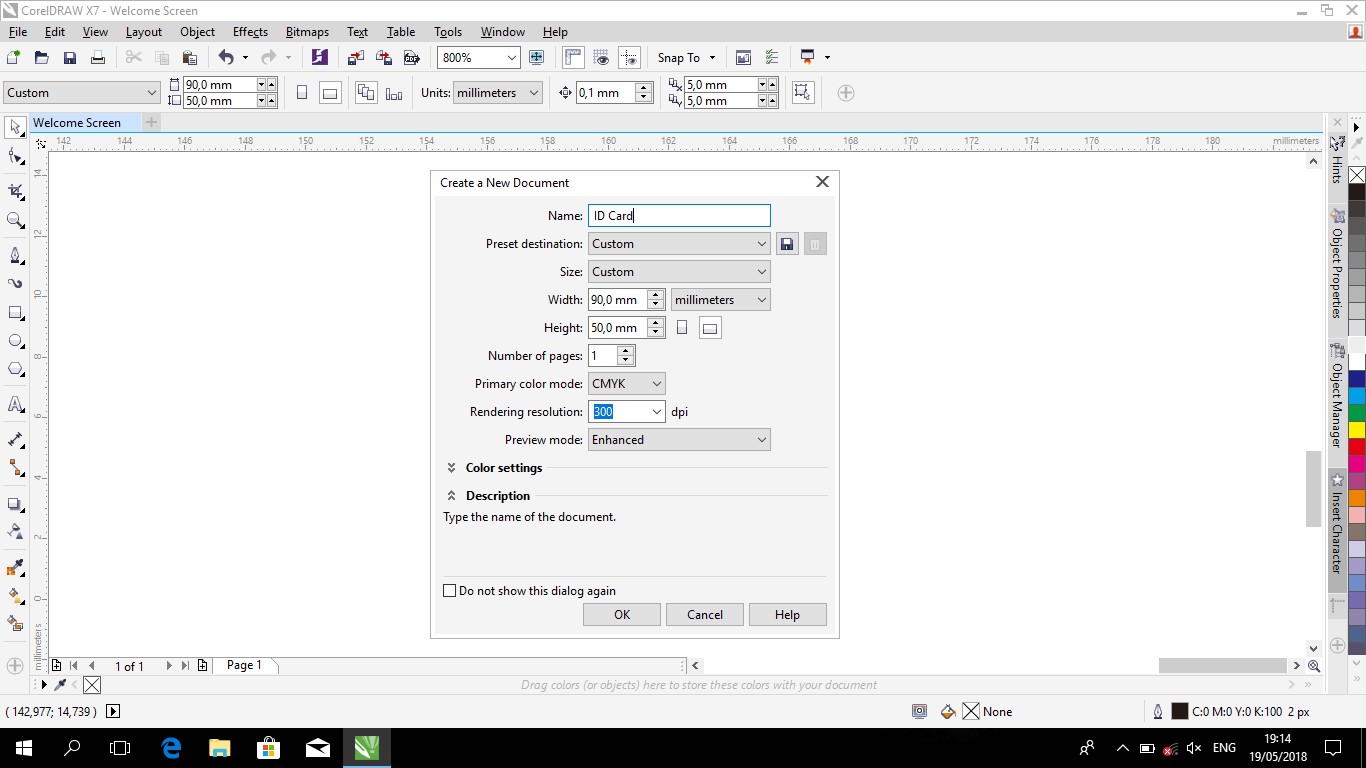Expand the Color settings section
The height and width of the screenshot is (768, 1366).
452,468
